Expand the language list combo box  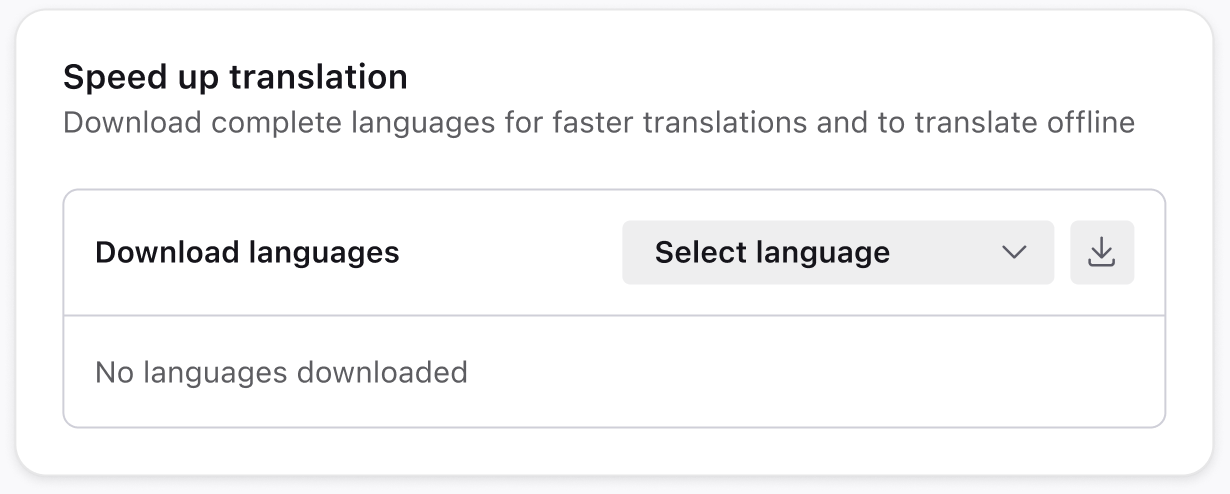pyautogui.click(x=837, y=252)
